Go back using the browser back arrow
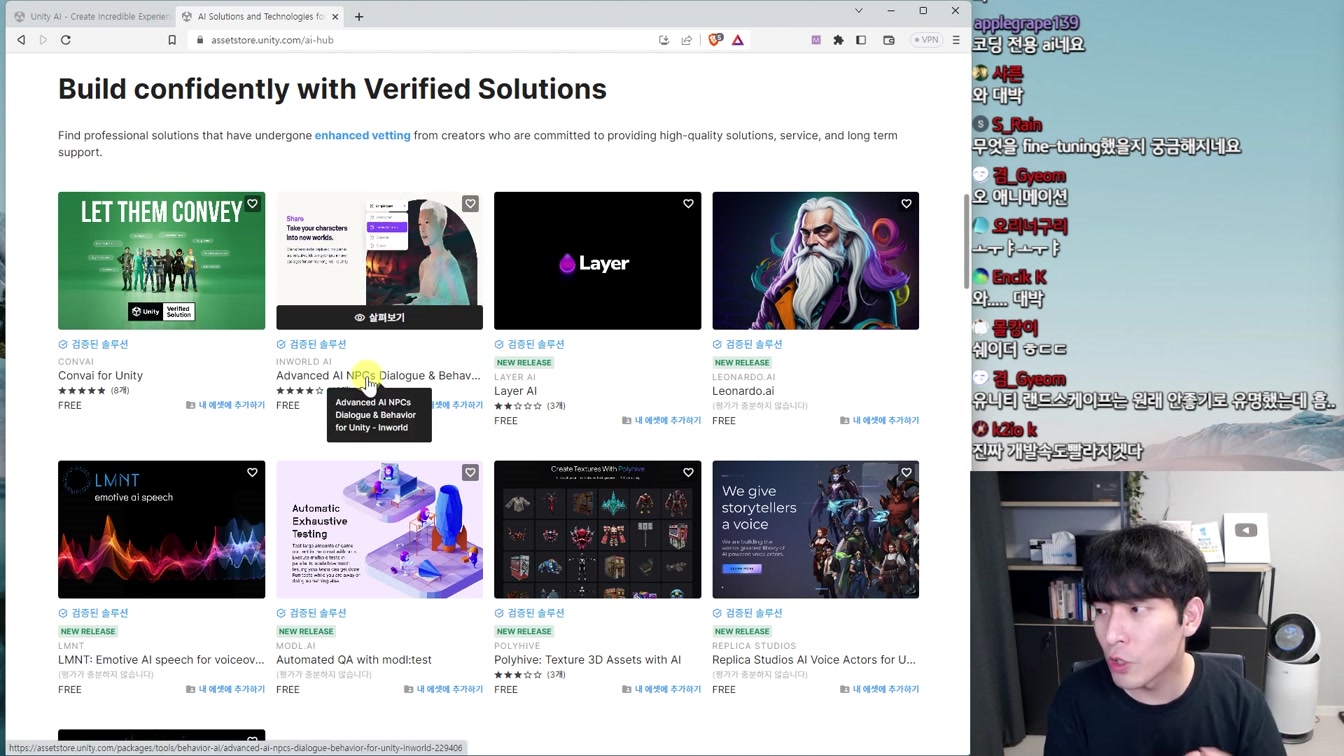1344x756 pixels. pyautogui.click(x=21, y=40)
